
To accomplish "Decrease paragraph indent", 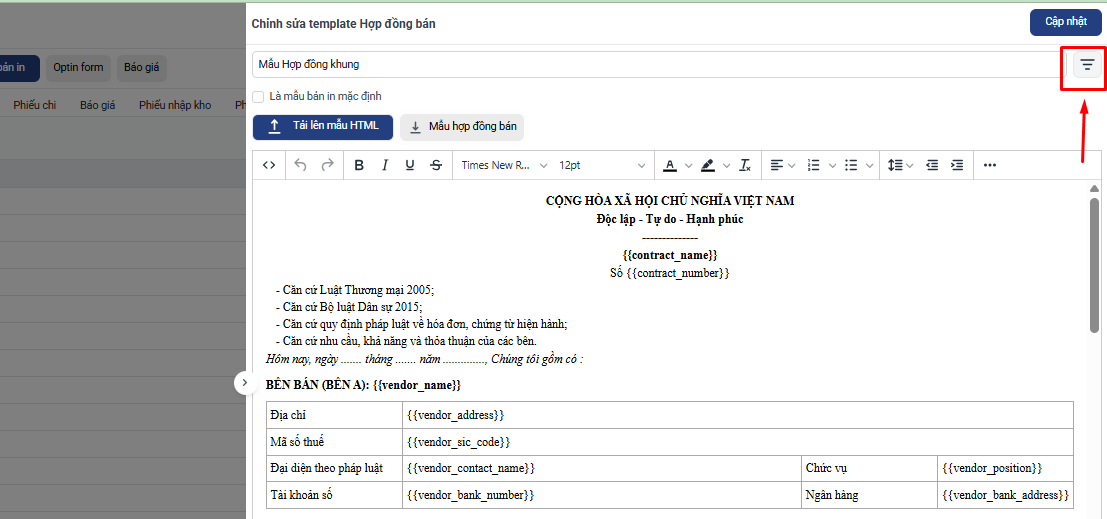I will click(x=932, y=165).
